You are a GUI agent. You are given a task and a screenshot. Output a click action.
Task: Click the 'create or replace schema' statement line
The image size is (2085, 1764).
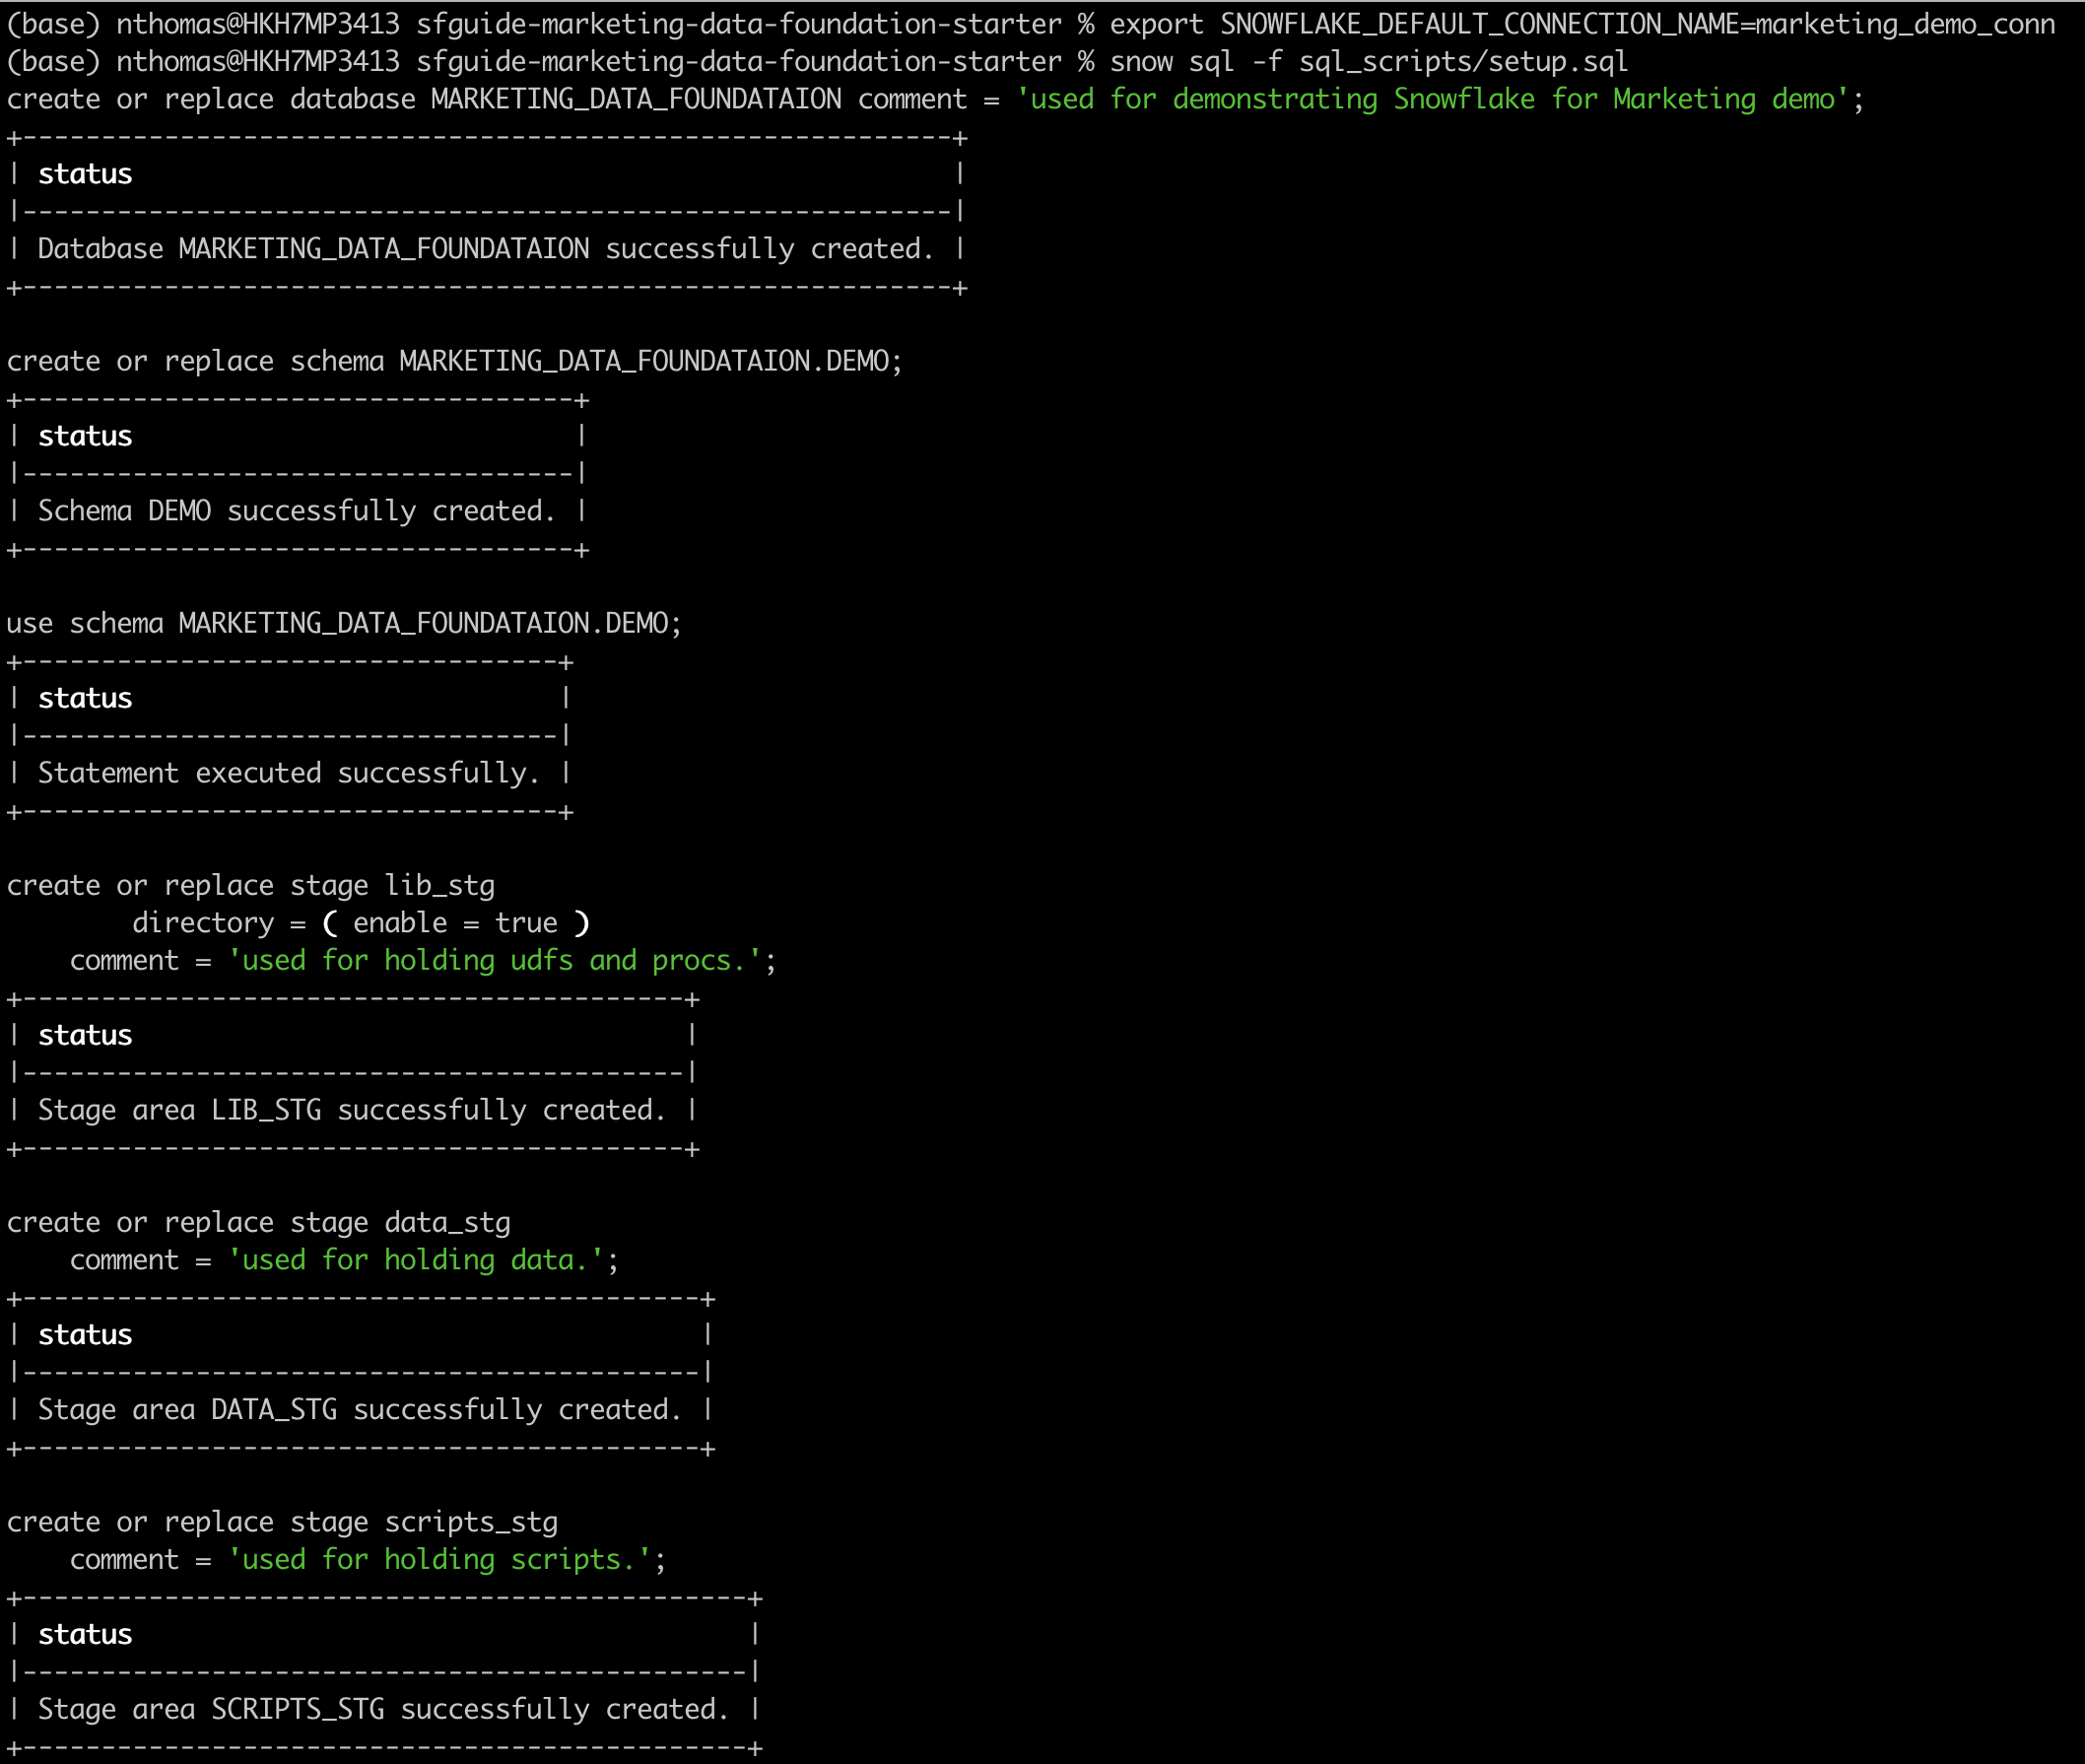point(454,361)
